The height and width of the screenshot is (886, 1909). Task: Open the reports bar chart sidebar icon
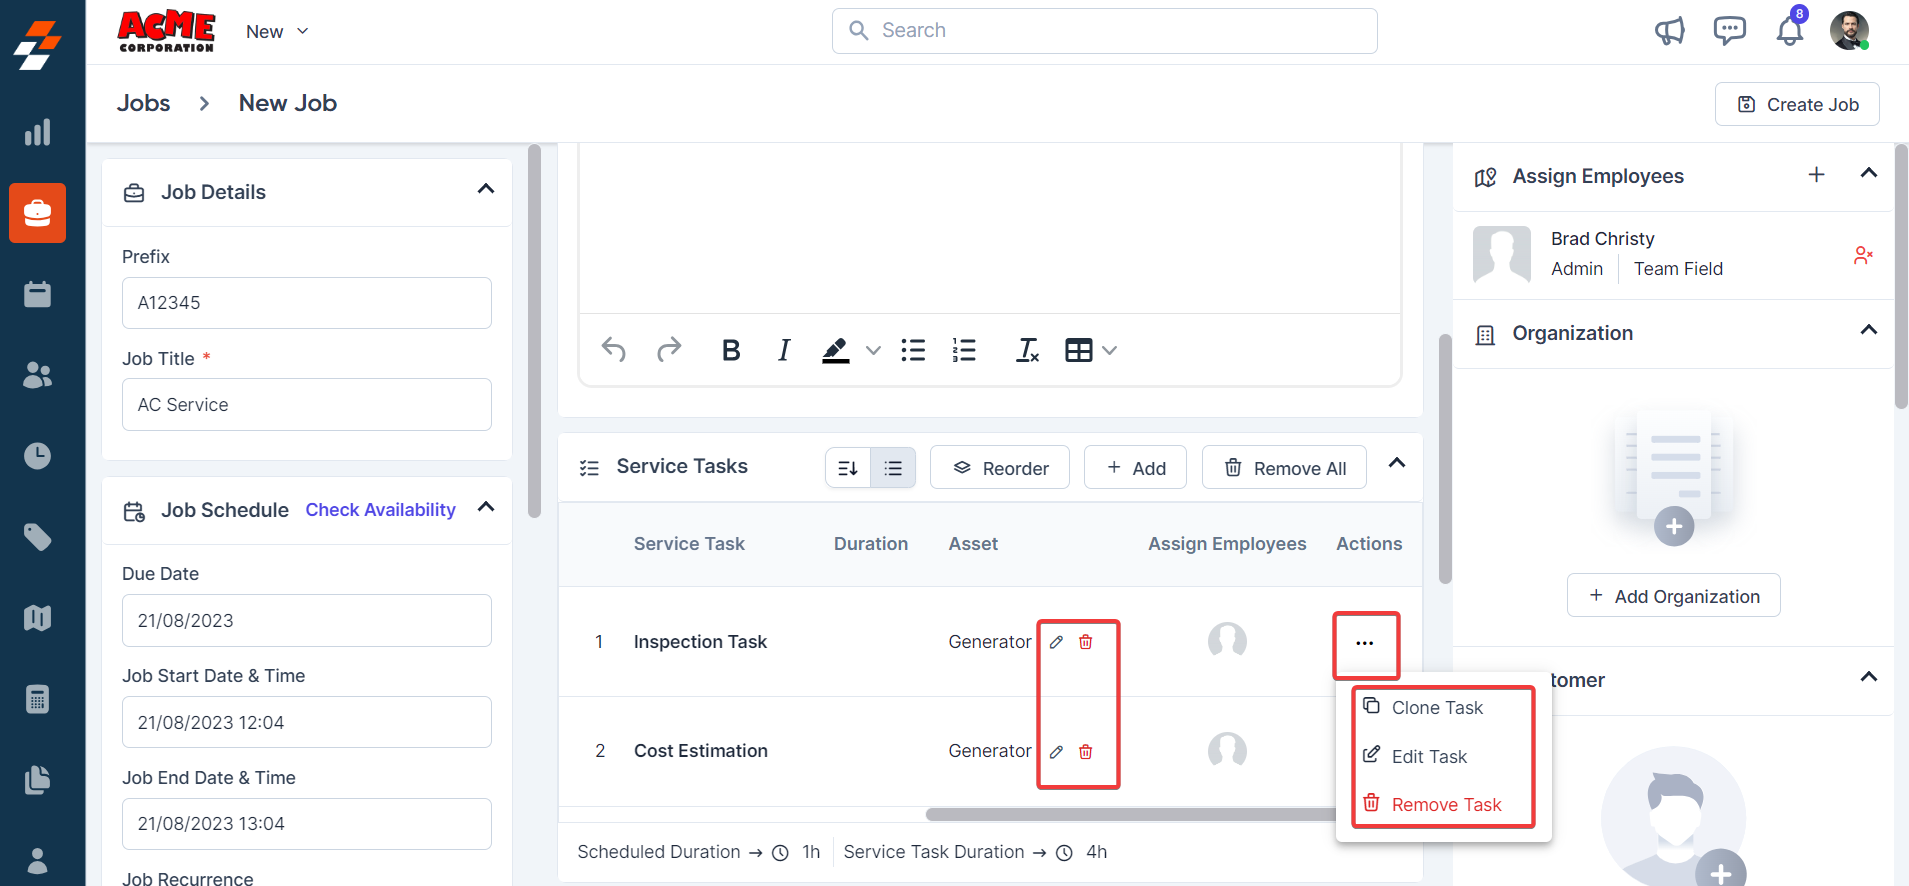pyautogui.click(x=37, y=132)
